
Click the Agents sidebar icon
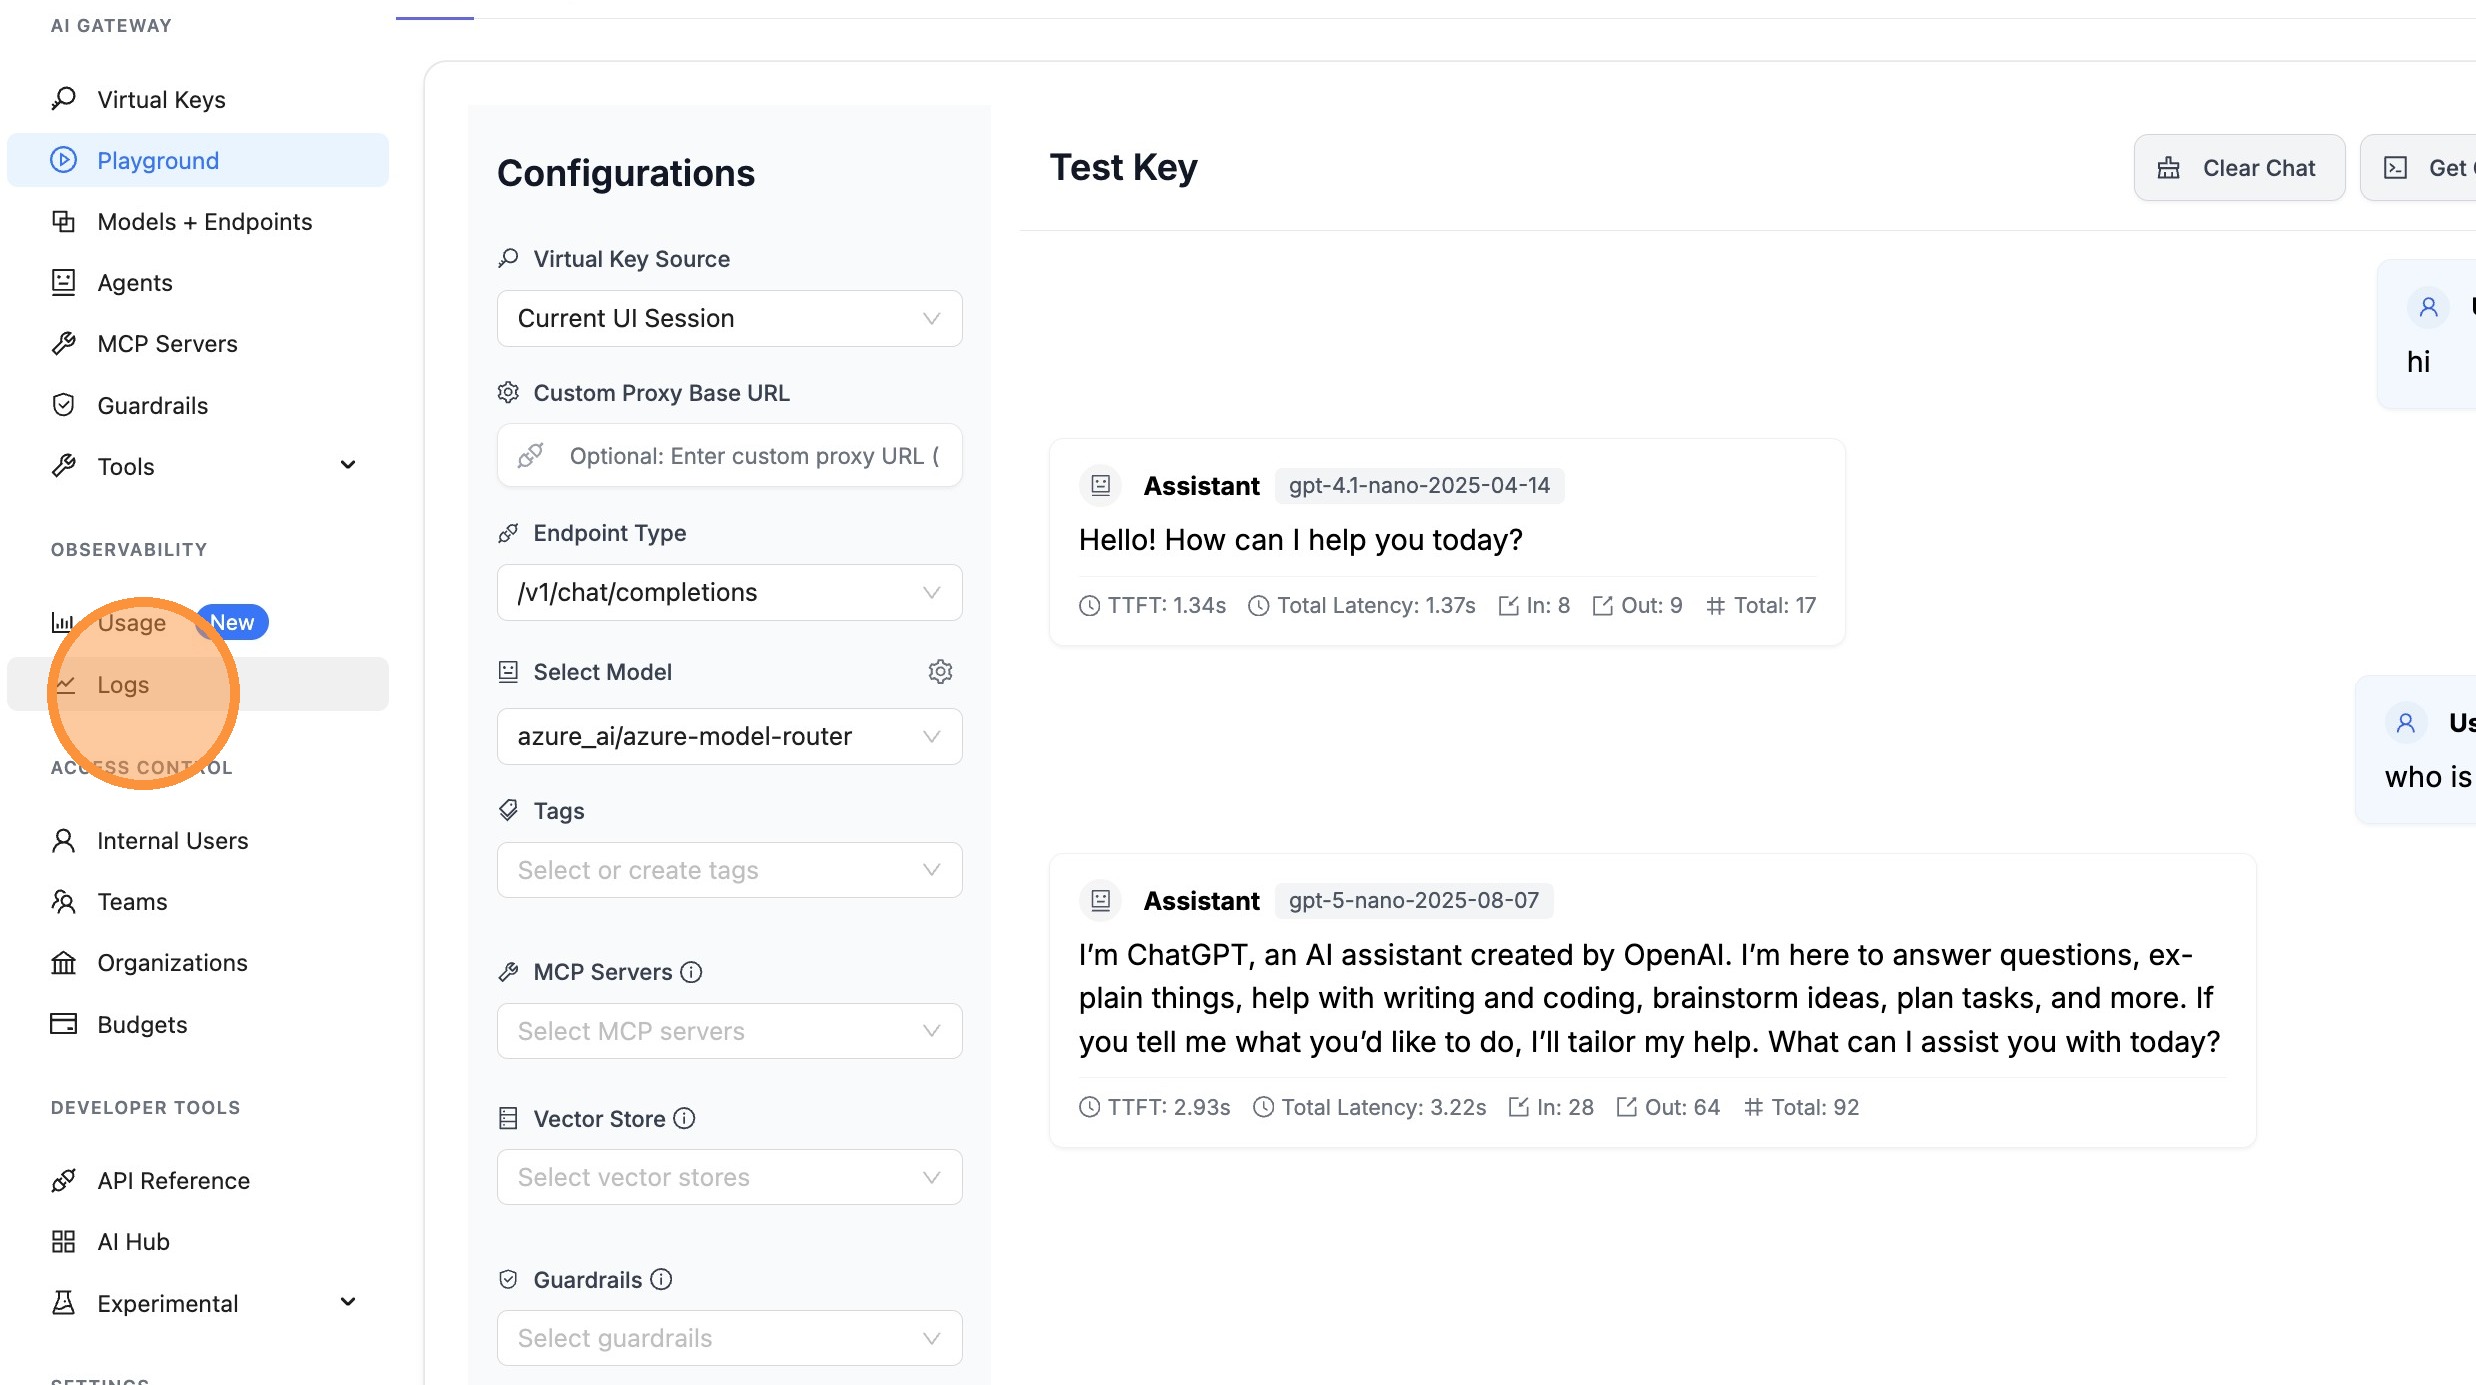(x=63, y=282)
